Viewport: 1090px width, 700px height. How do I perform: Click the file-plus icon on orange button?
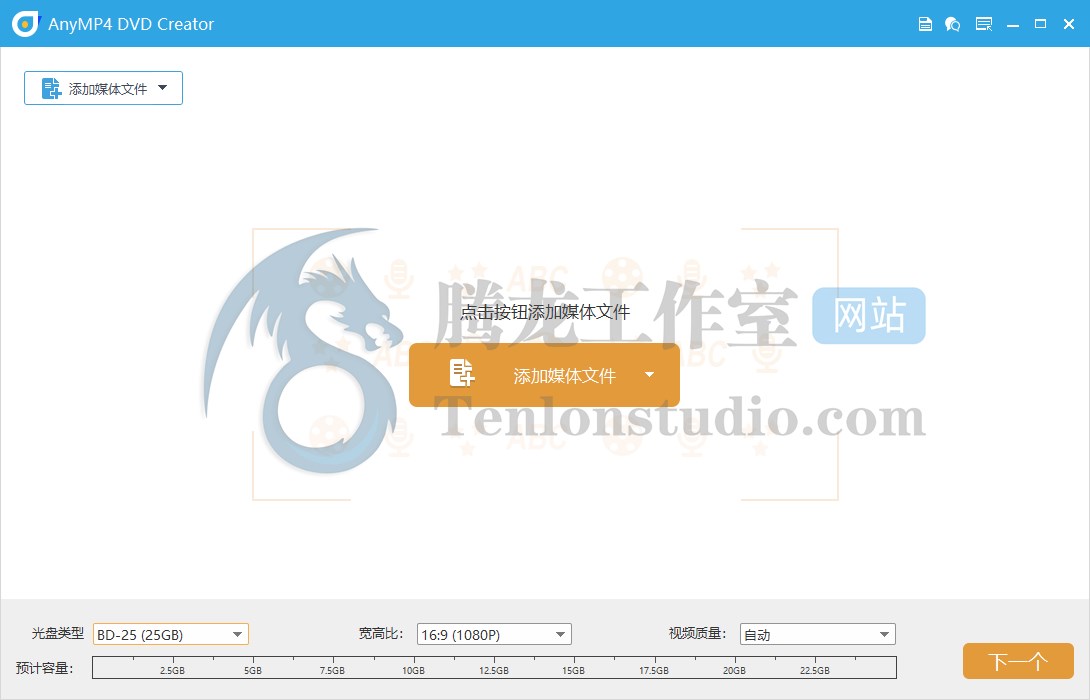(x=462, y=373)
